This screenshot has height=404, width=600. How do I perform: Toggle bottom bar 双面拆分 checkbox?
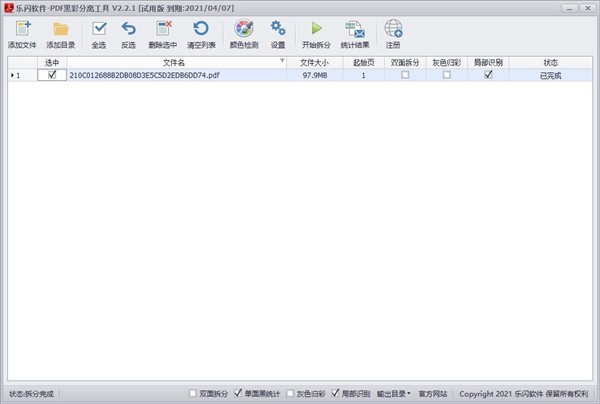point(193,393)
